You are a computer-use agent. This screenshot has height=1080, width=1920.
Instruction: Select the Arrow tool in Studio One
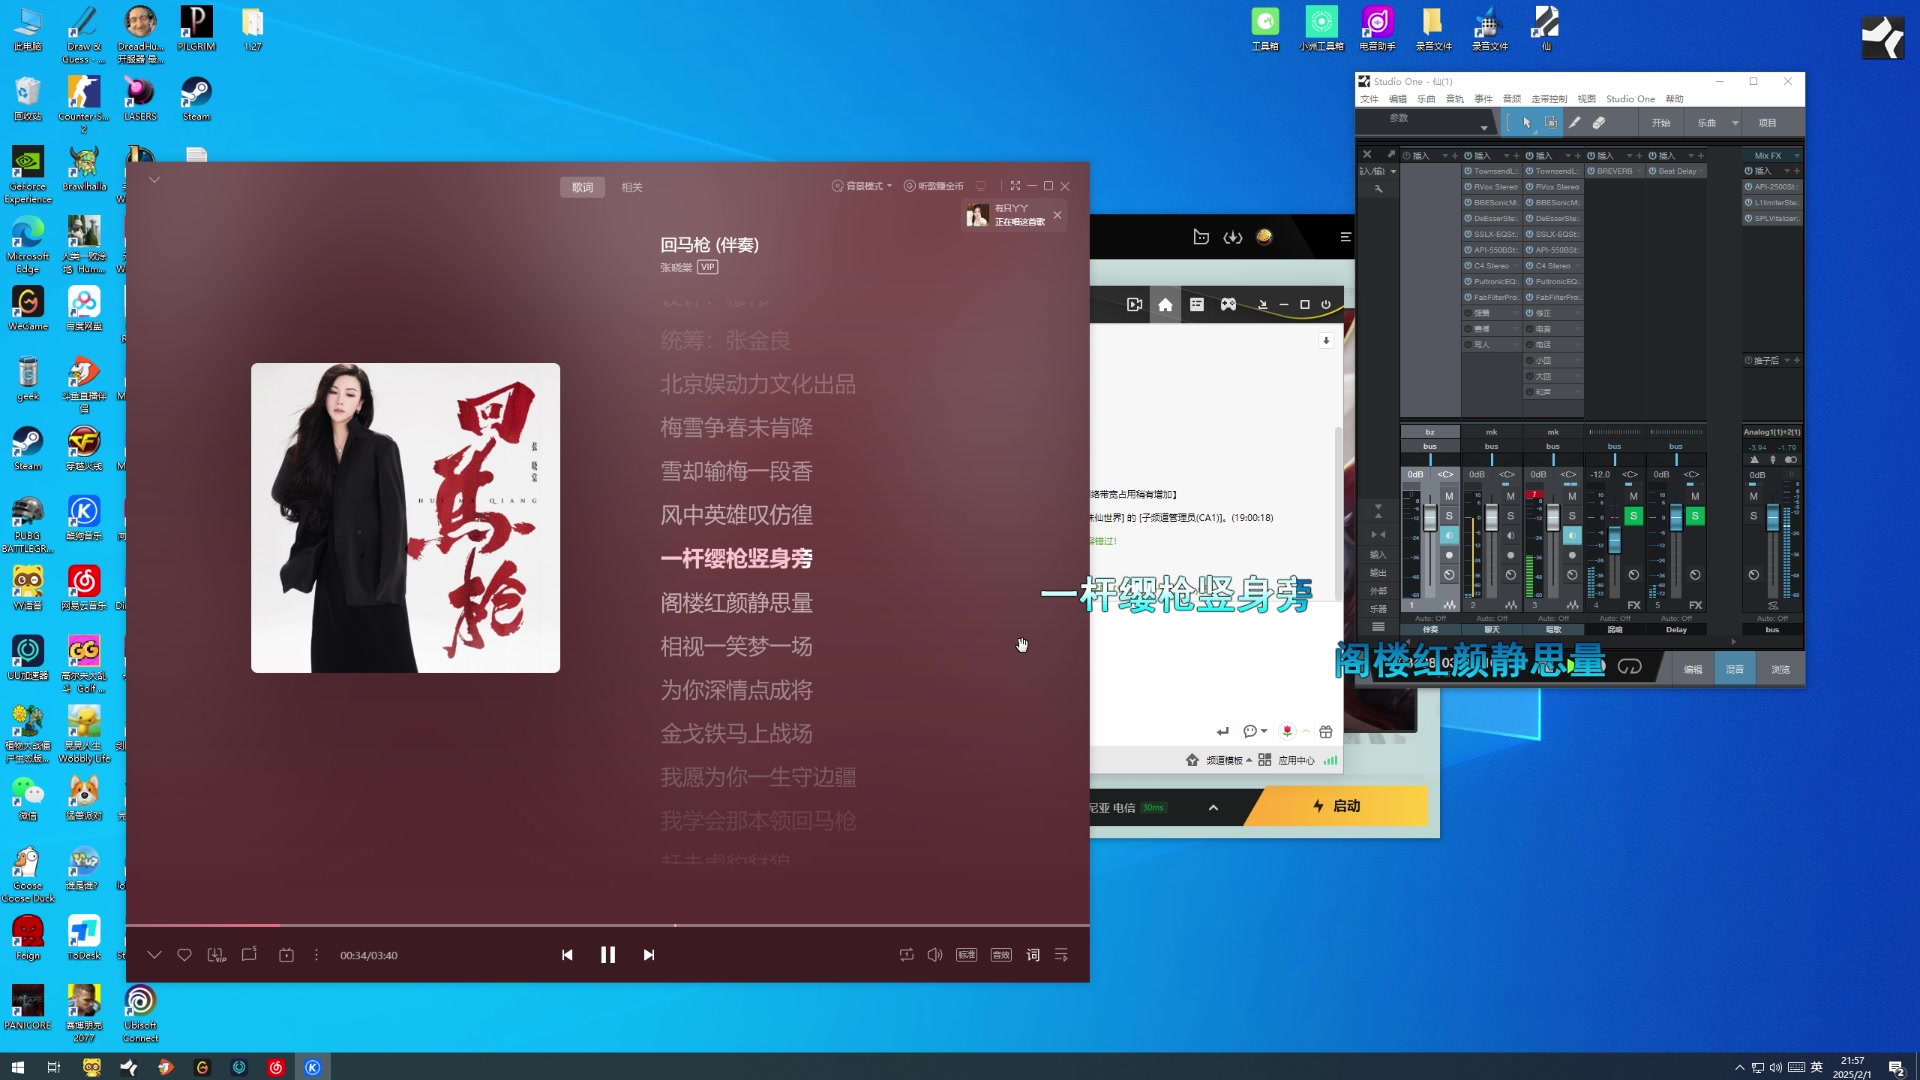pos(1527,123)
